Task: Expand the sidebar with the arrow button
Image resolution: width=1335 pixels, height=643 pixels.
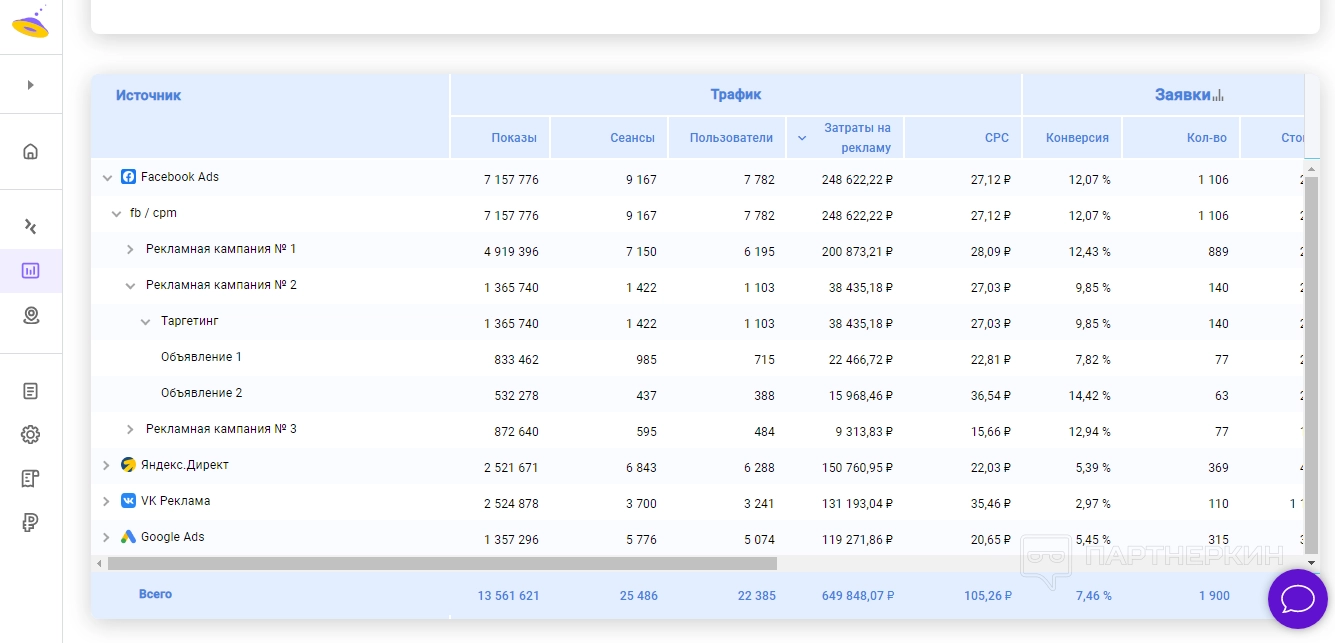Action: pos(30,85)
